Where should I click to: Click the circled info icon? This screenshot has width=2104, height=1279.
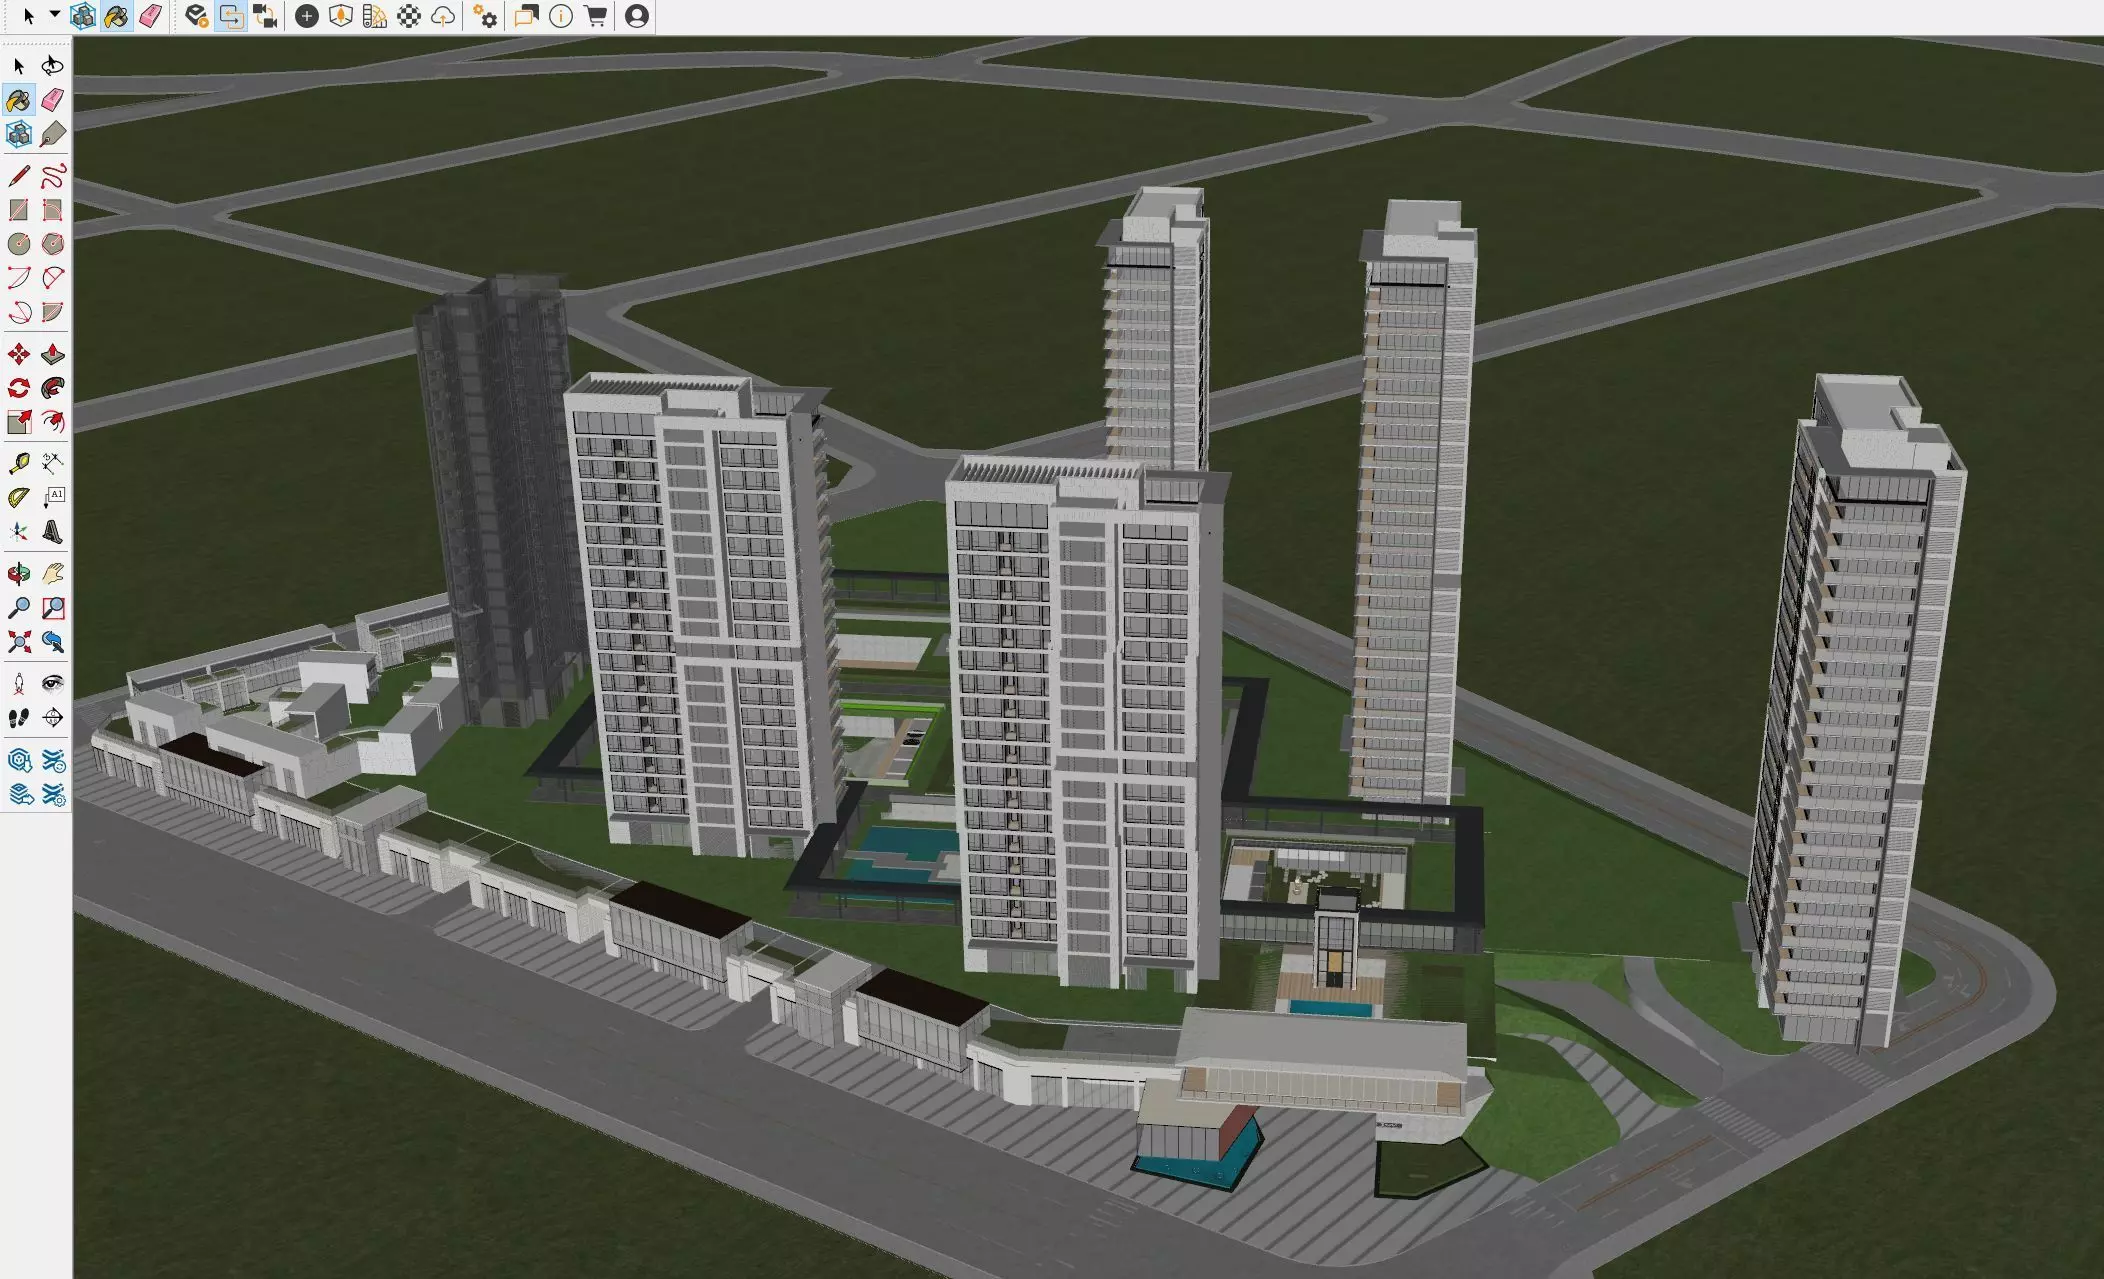click(x=561, y=16)
